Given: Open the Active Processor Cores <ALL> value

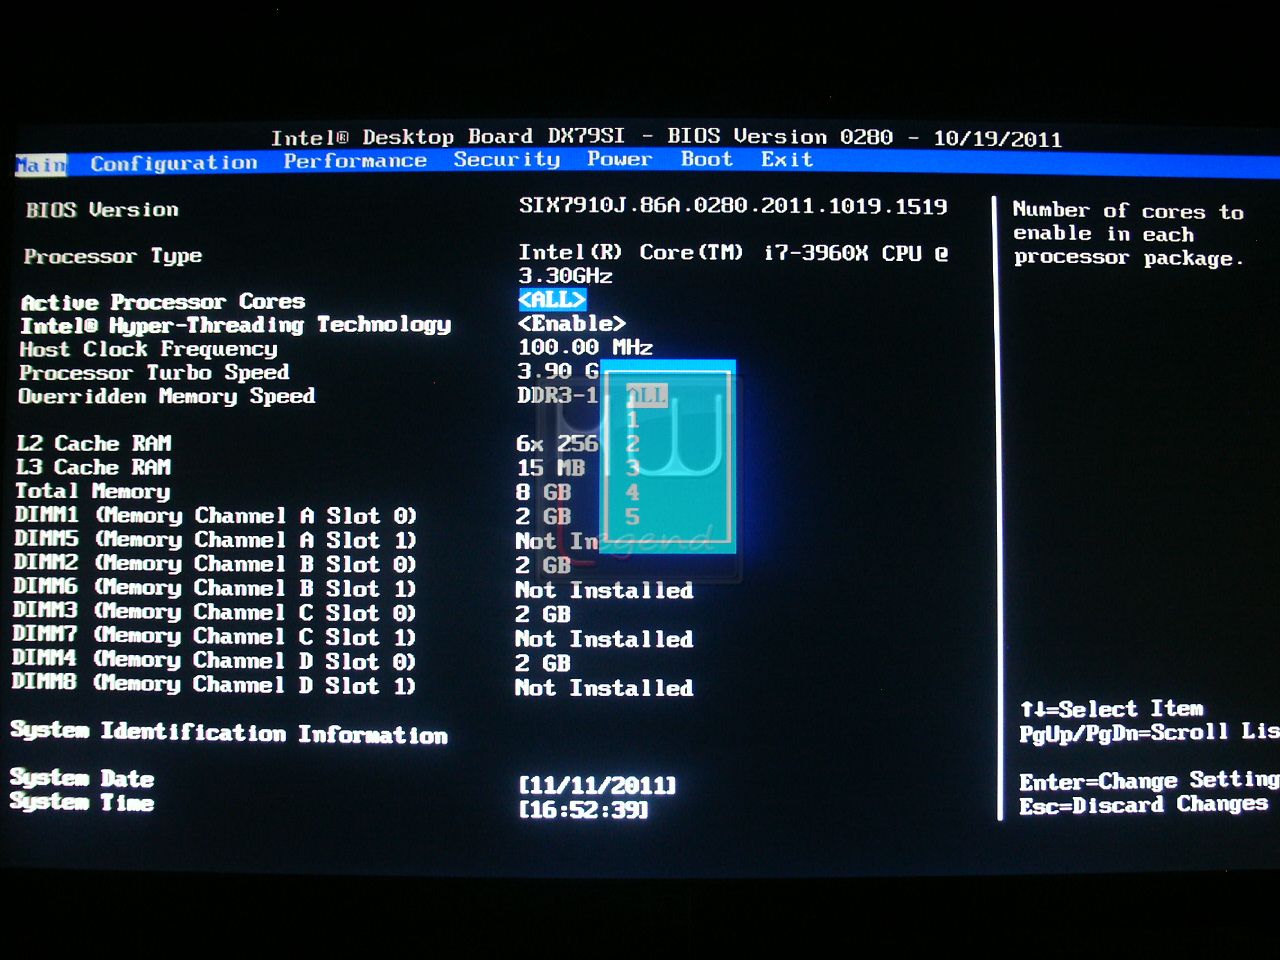Looking at the screenshot, I should click(x=552, y=299).
